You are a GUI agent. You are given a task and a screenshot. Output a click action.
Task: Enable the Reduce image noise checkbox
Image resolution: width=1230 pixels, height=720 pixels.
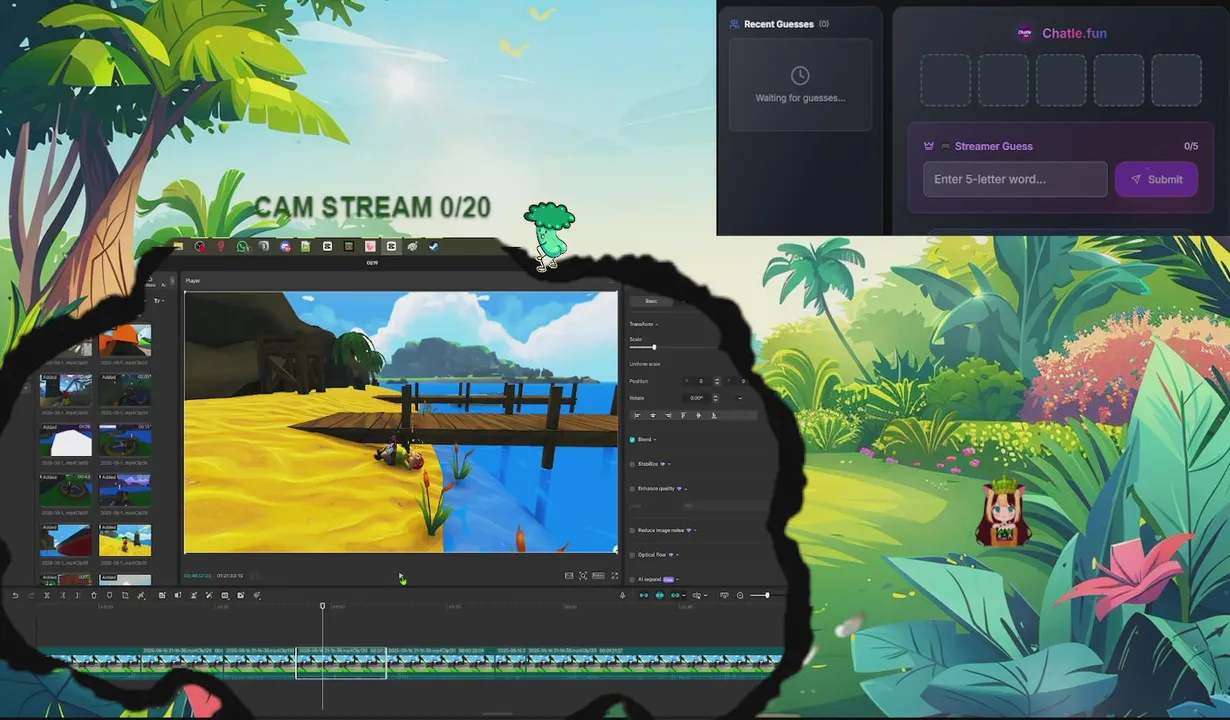click(x=632, y=530)
